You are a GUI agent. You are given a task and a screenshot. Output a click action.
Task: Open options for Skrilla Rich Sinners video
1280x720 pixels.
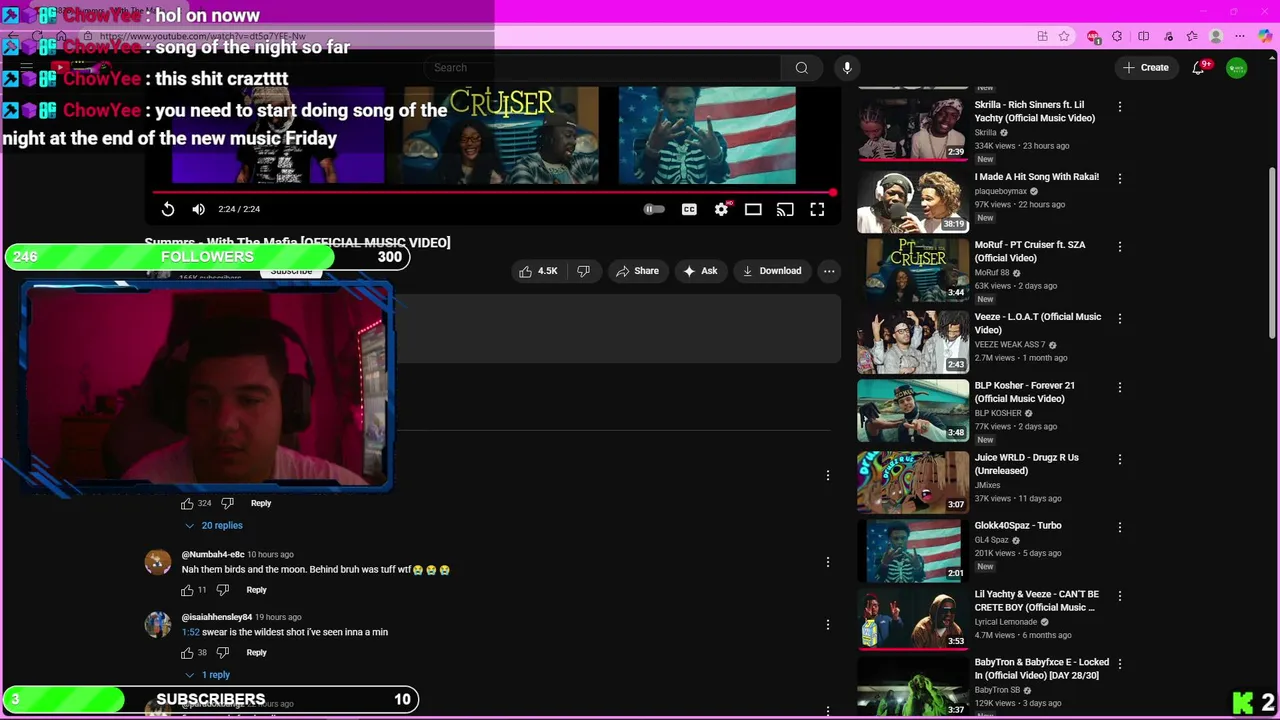(1120, 106)
